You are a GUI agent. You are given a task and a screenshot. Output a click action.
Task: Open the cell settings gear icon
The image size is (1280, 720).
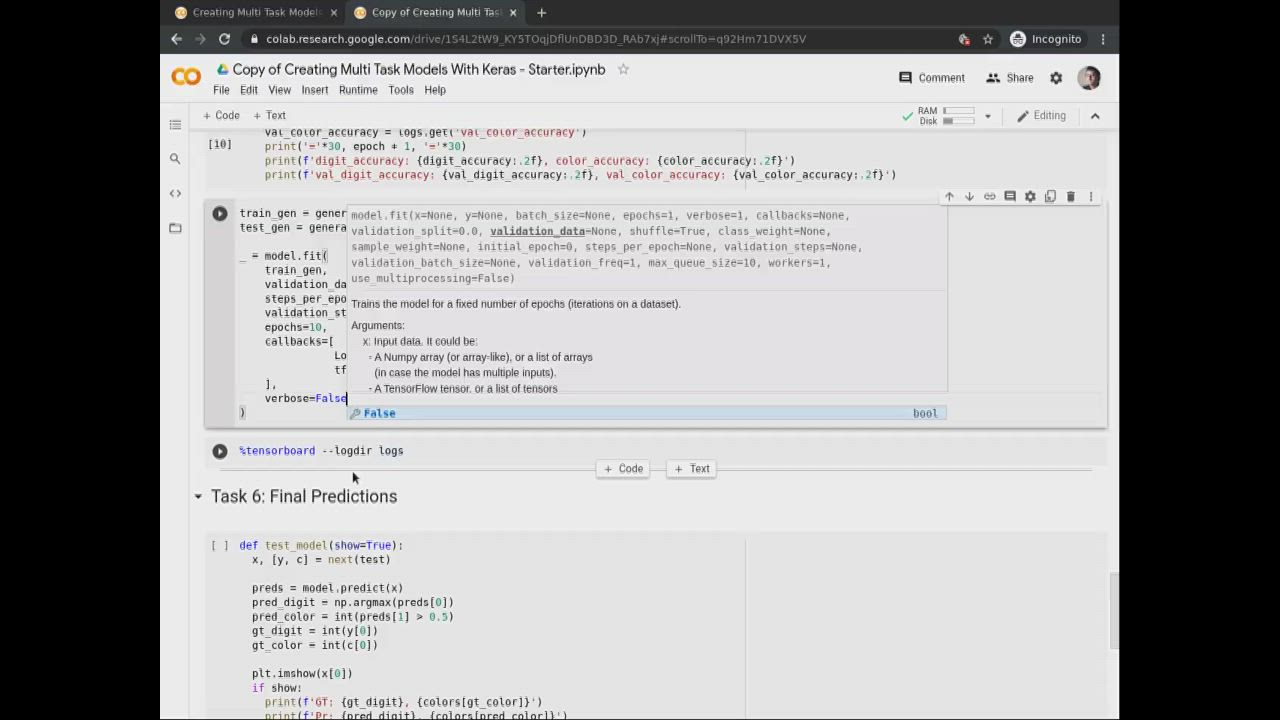click(1030, 197)
